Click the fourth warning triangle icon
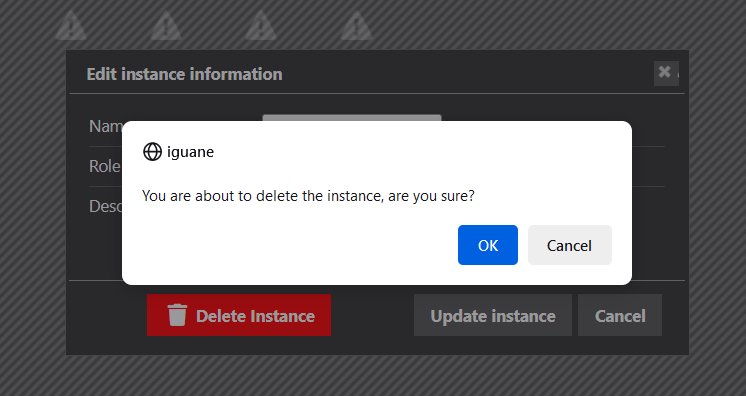Screen dimensions: 746x396 tap(356, 26)
